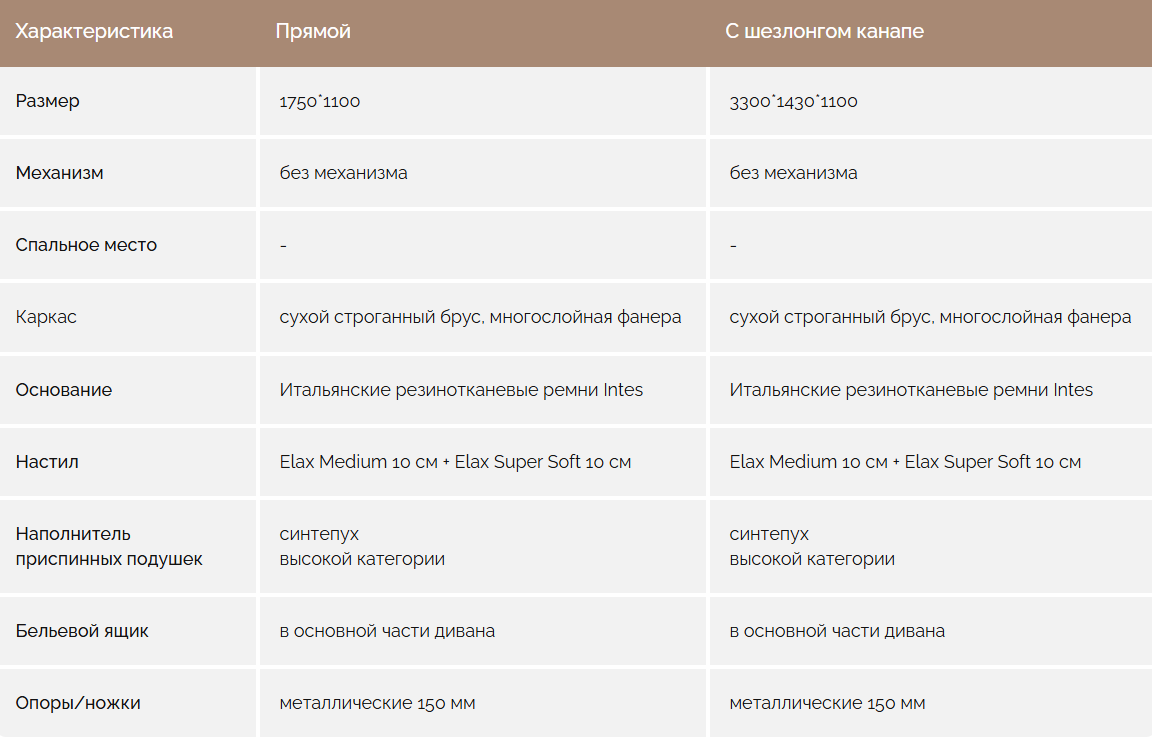1152x739 pixels.
Task: Select "без механизма" in the Прямой column
Action: click(343, 173)
